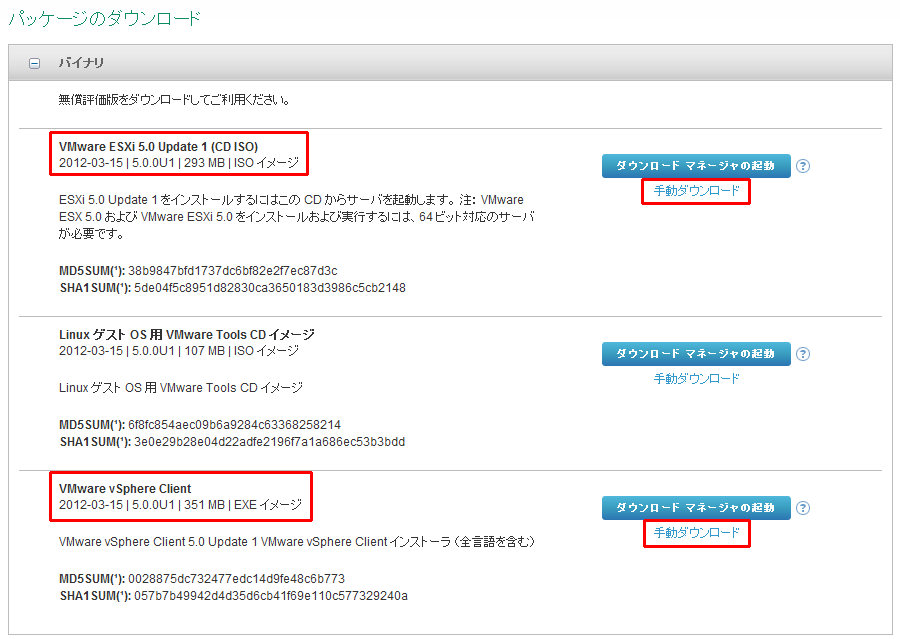
Task: Click 手動ダウンロード link for Linux VMware Tools
Action: 696,378
